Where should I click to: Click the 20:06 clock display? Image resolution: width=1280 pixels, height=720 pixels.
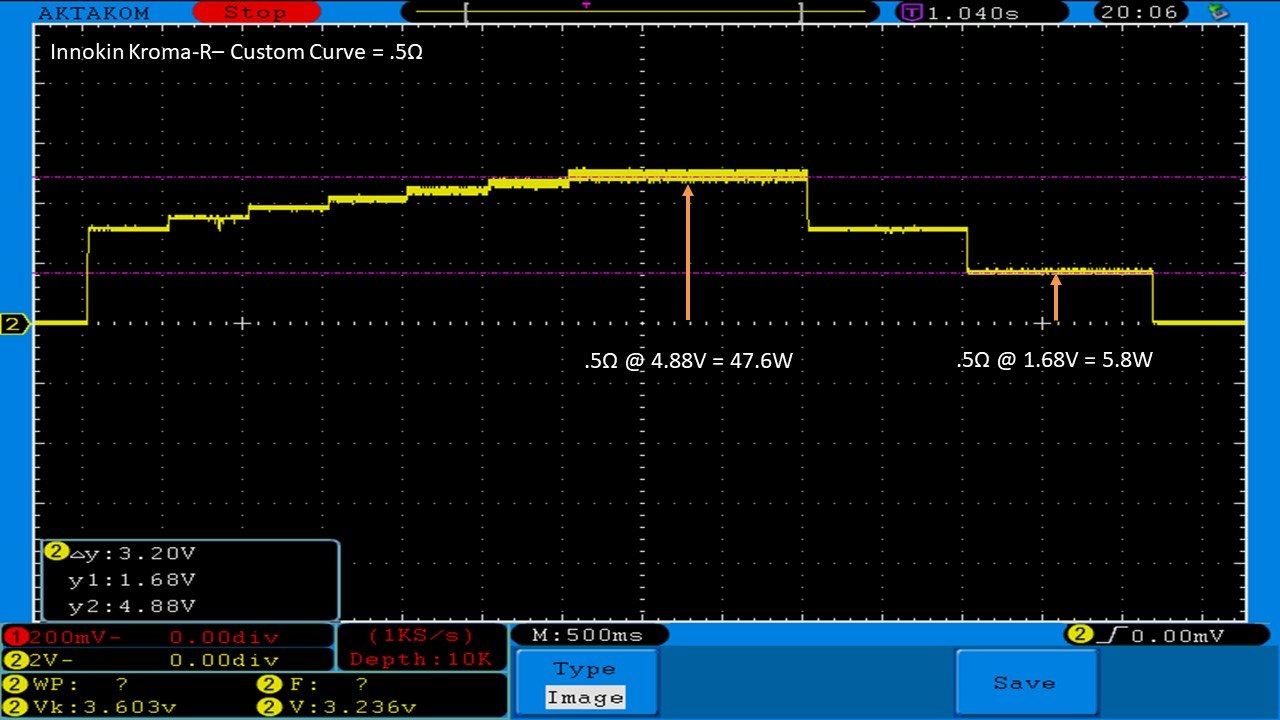click(1141, 13)
